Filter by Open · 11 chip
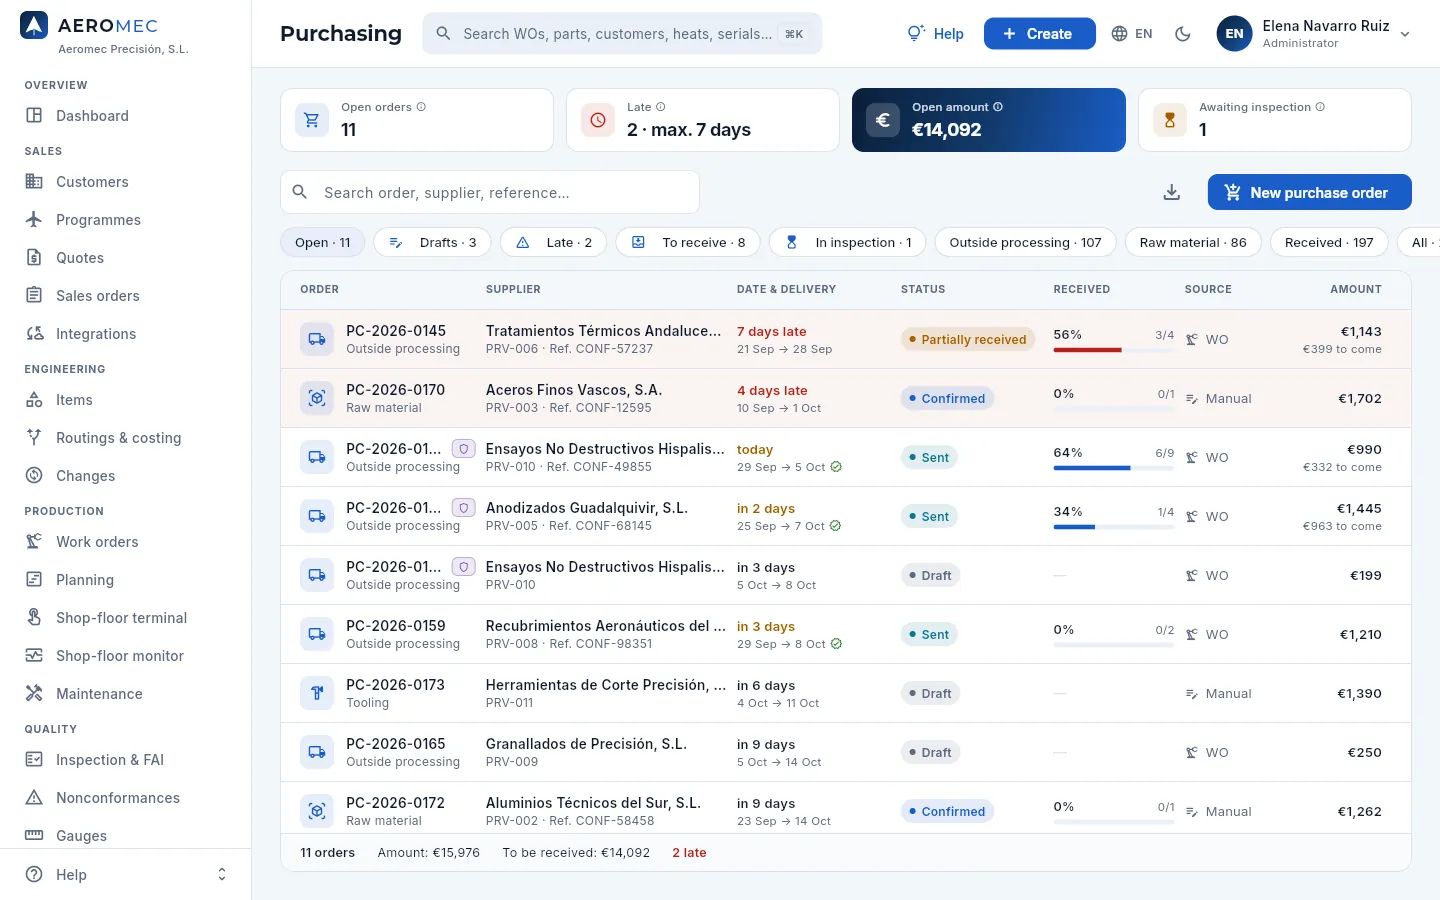The height and width of the screenshot is (900, 1440). click(x=323, y=242)
